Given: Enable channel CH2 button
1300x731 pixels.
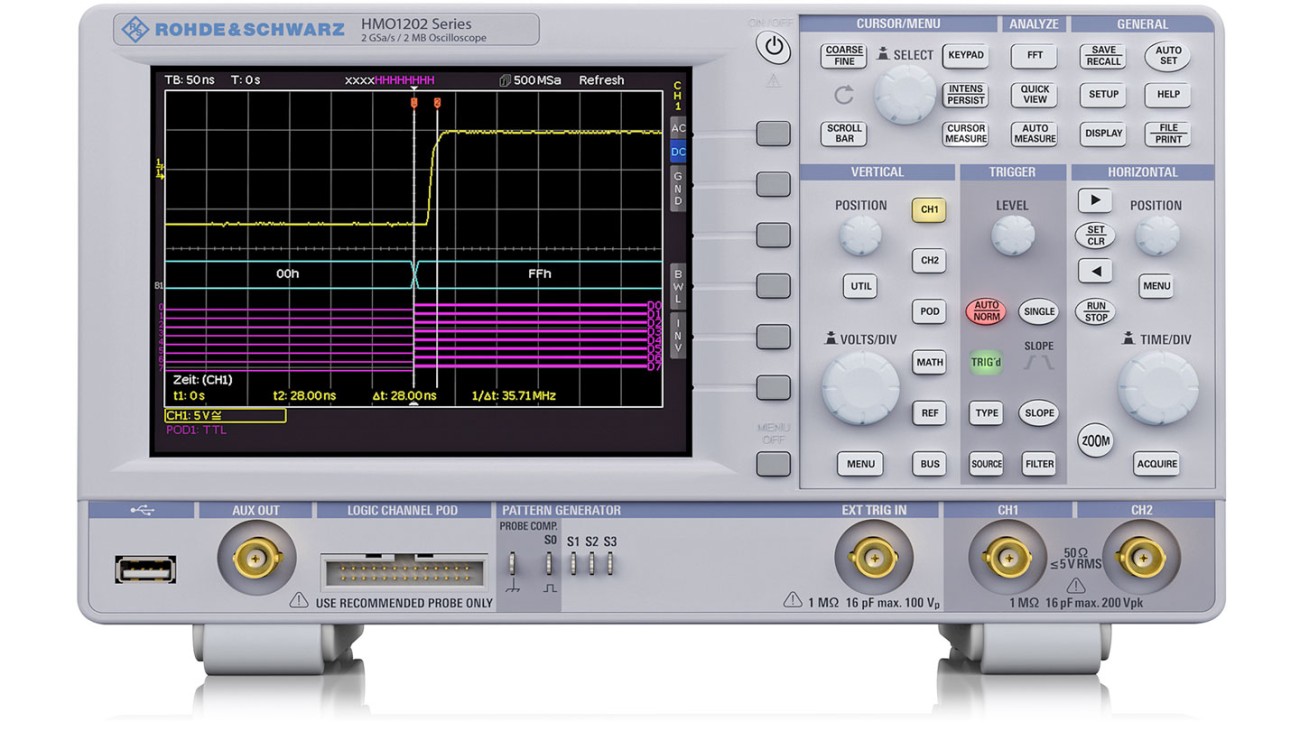Looking at the screenshot, I should (x=929, y=261).
